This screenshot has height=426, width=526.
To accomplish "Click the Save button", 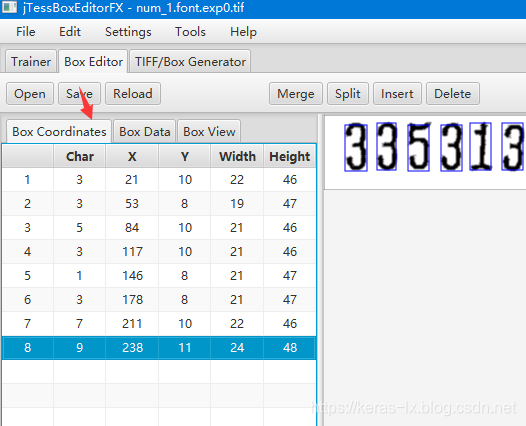I will point(79,94).
